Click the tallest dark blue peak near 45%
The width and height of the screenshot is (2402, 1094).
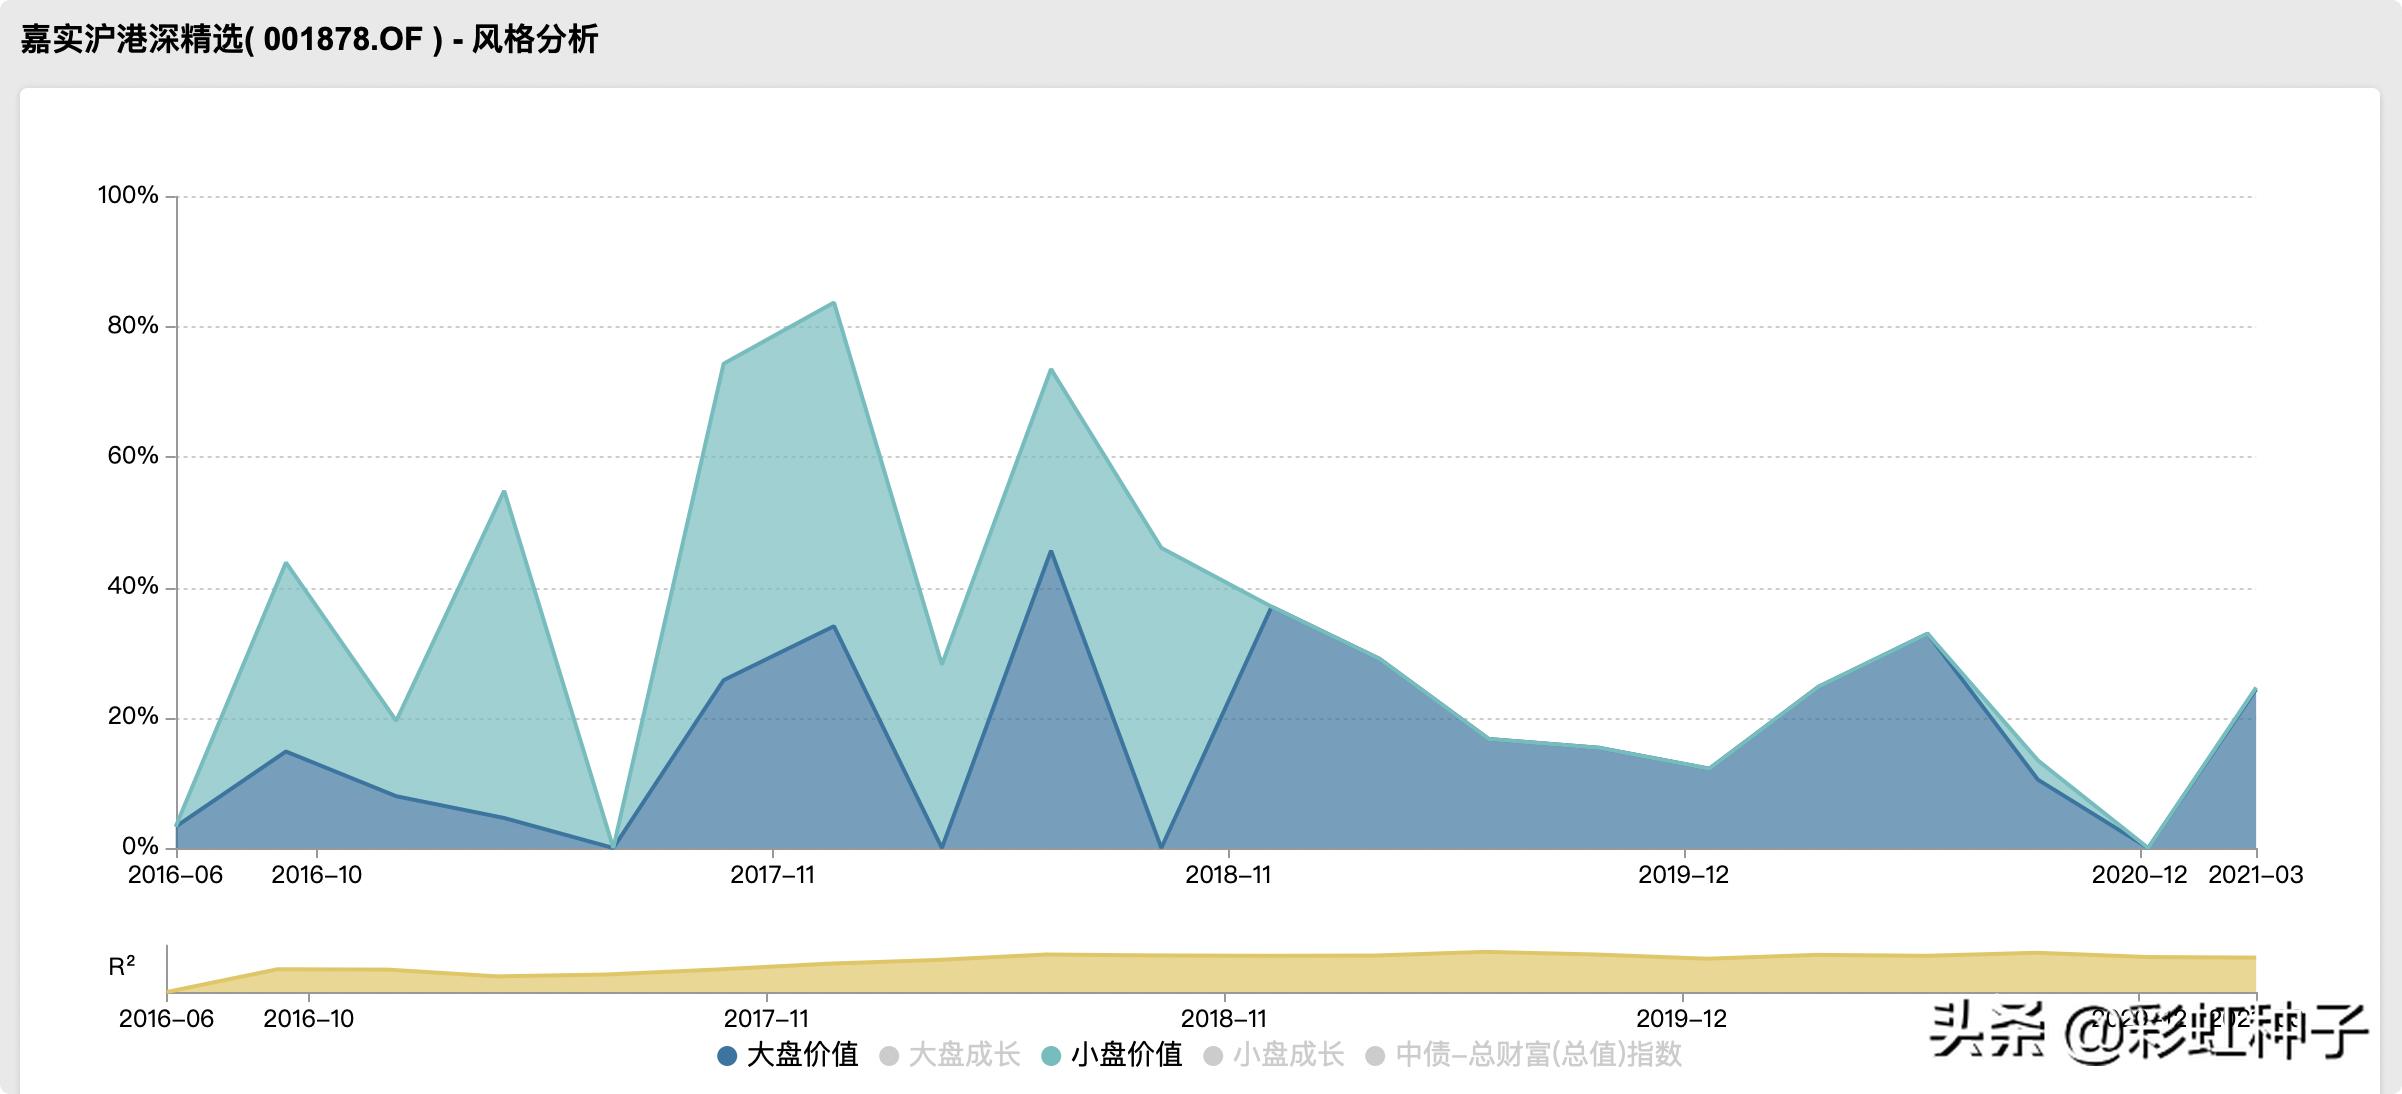(x=1050, y=551)
